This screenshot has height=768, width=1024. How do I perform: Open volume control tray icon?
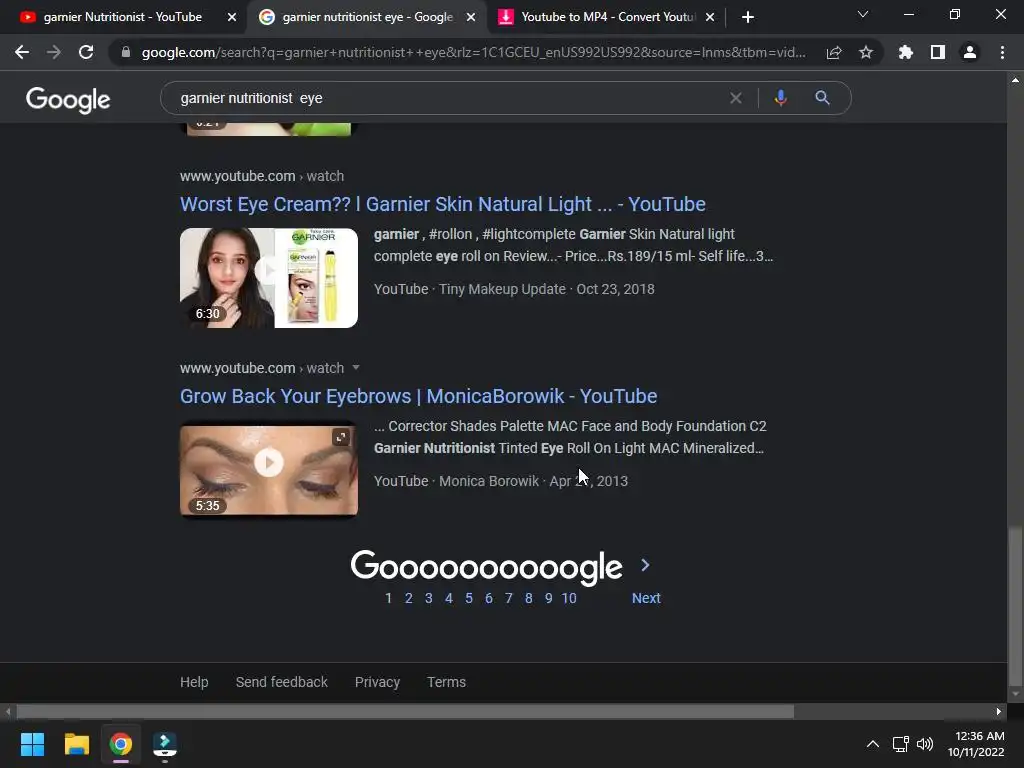click(x=925, y=744)
